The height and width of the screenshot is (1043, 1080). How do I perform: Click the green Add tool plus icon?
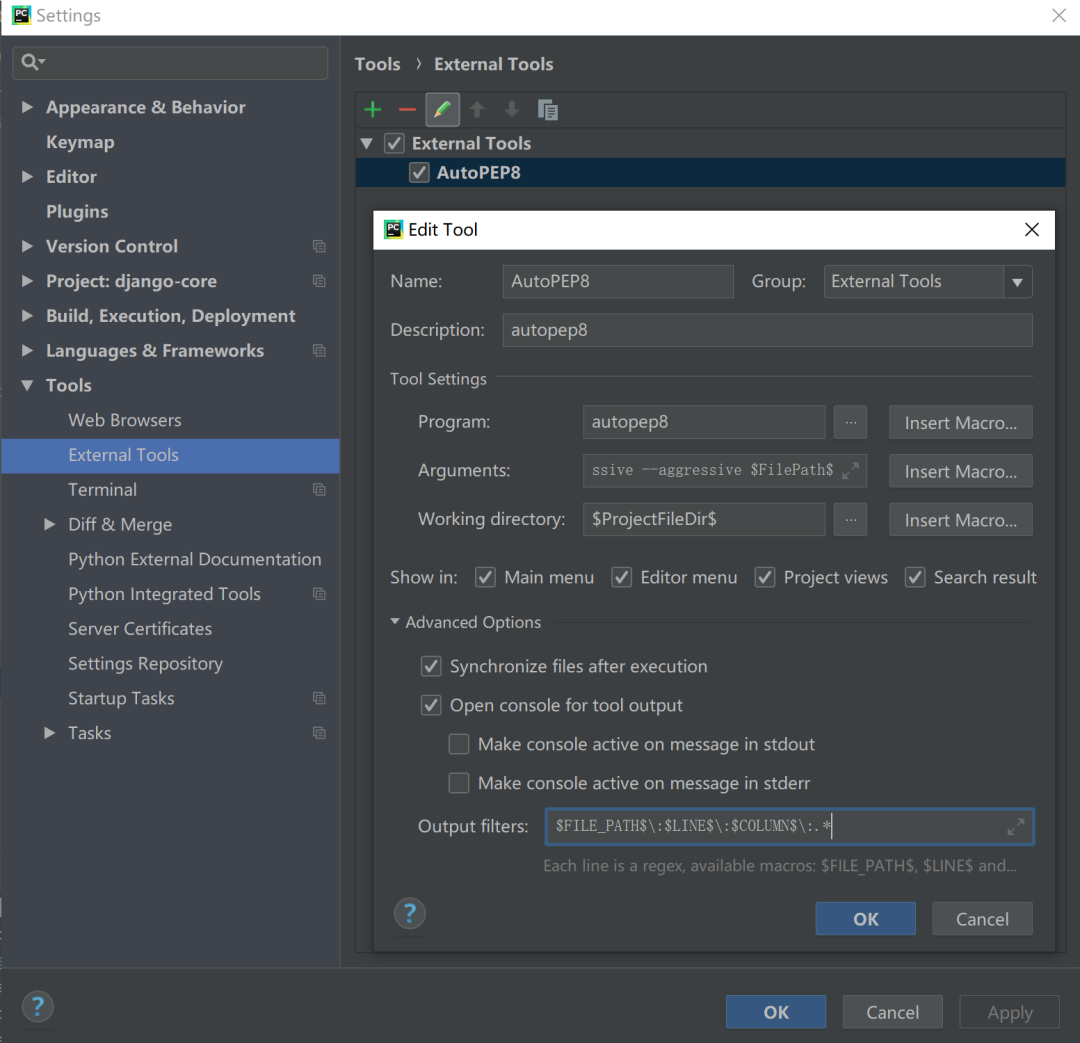(x=373, y=109)
